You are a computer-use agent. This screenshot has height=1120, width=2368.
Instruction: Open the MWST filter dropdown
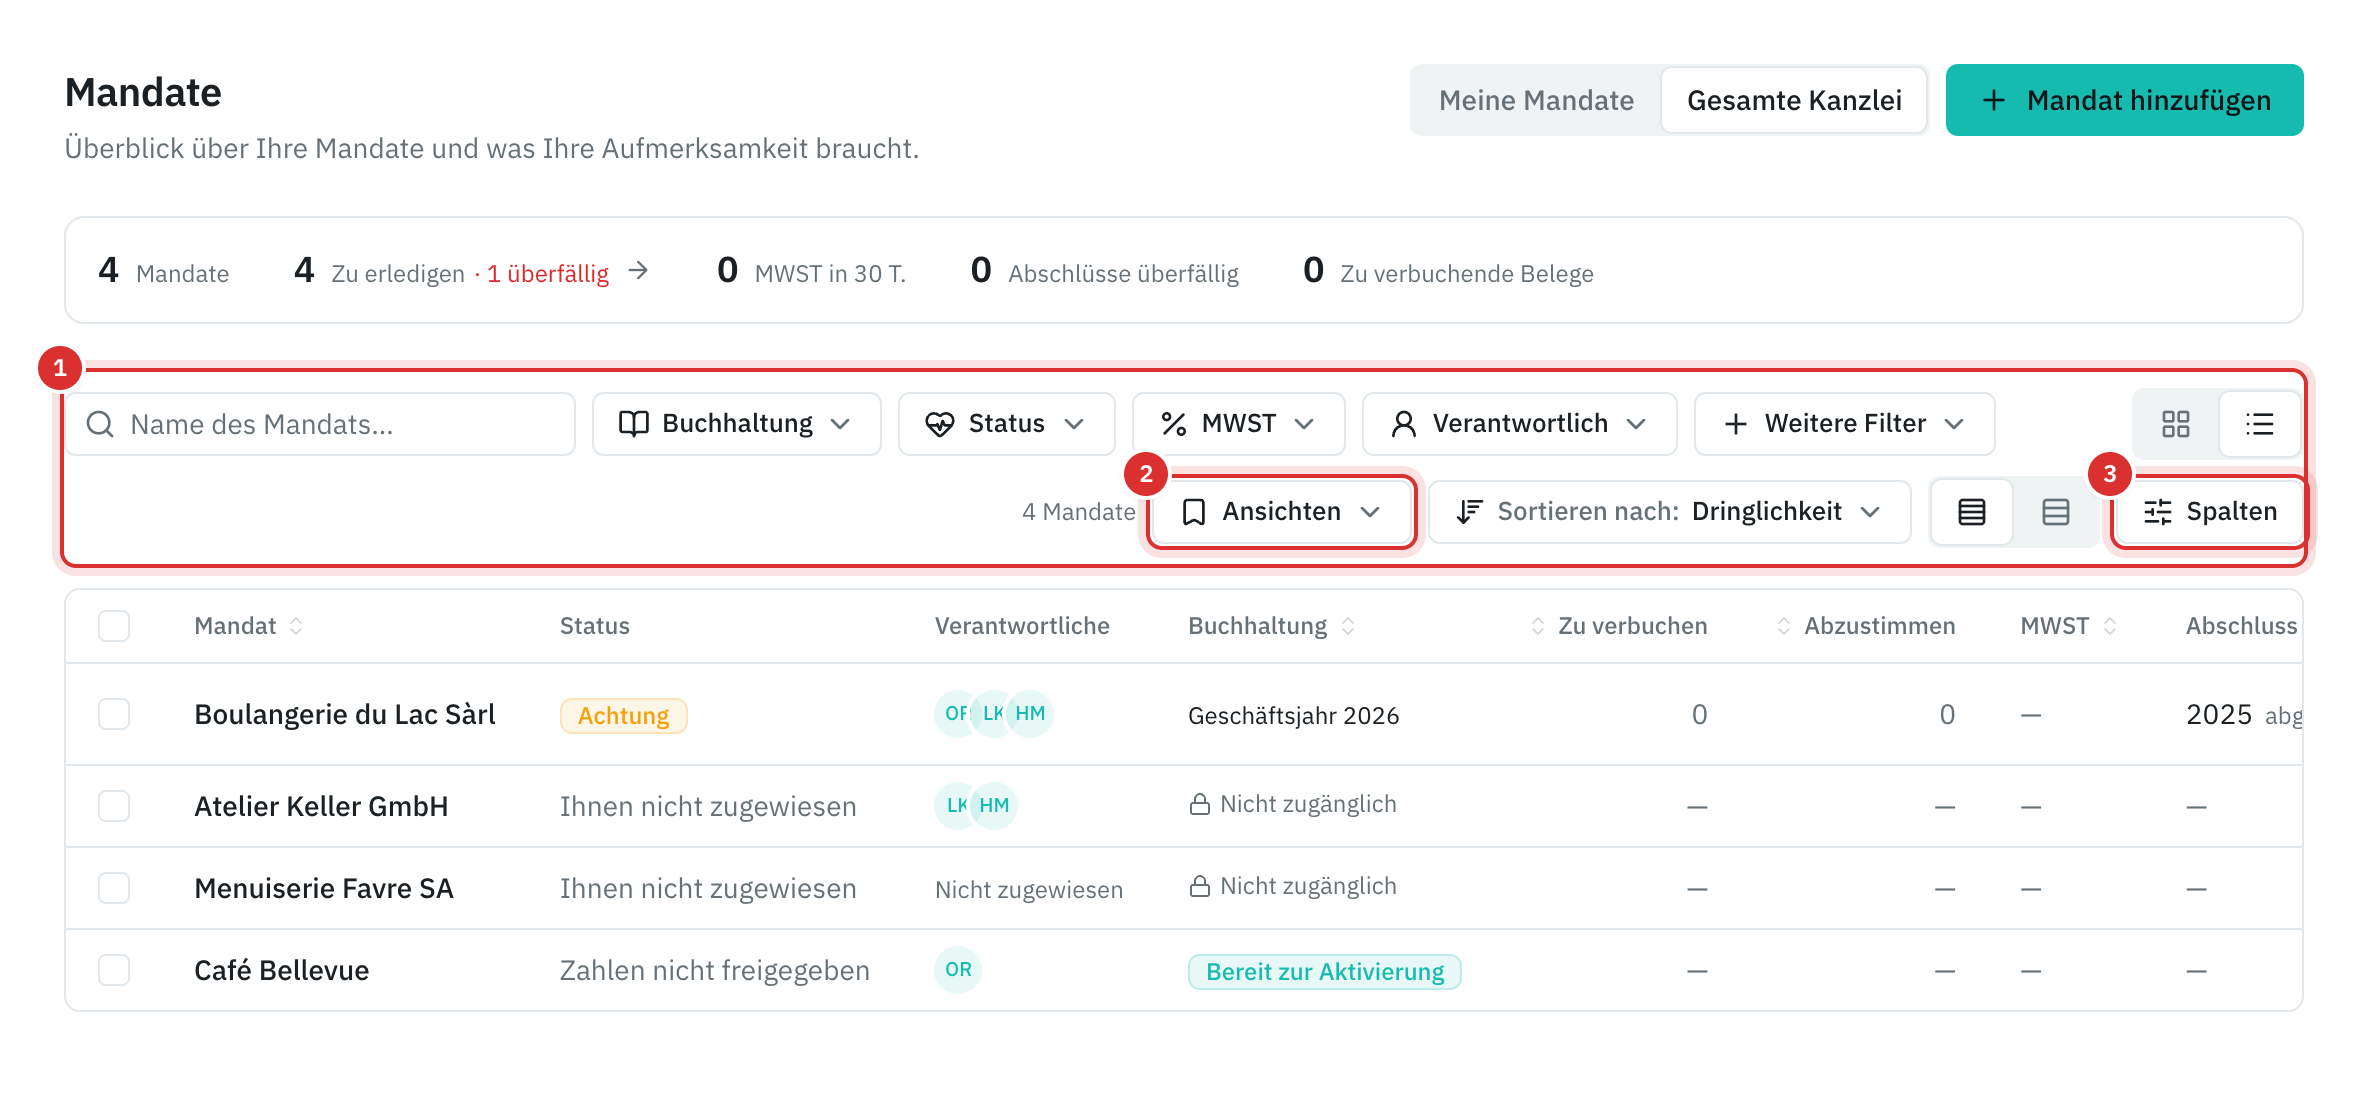point(1238,424)
